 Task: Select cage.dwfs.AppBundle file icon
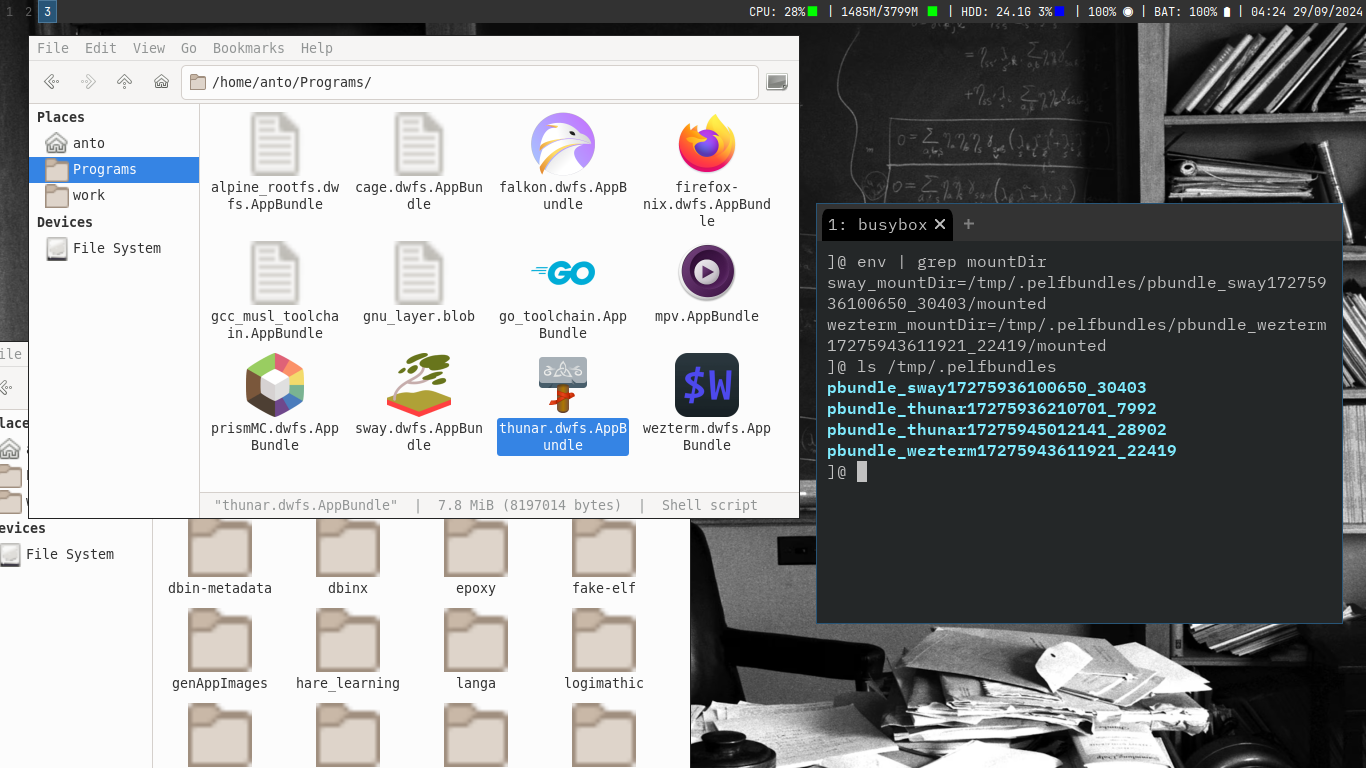[x=419, y=144]
